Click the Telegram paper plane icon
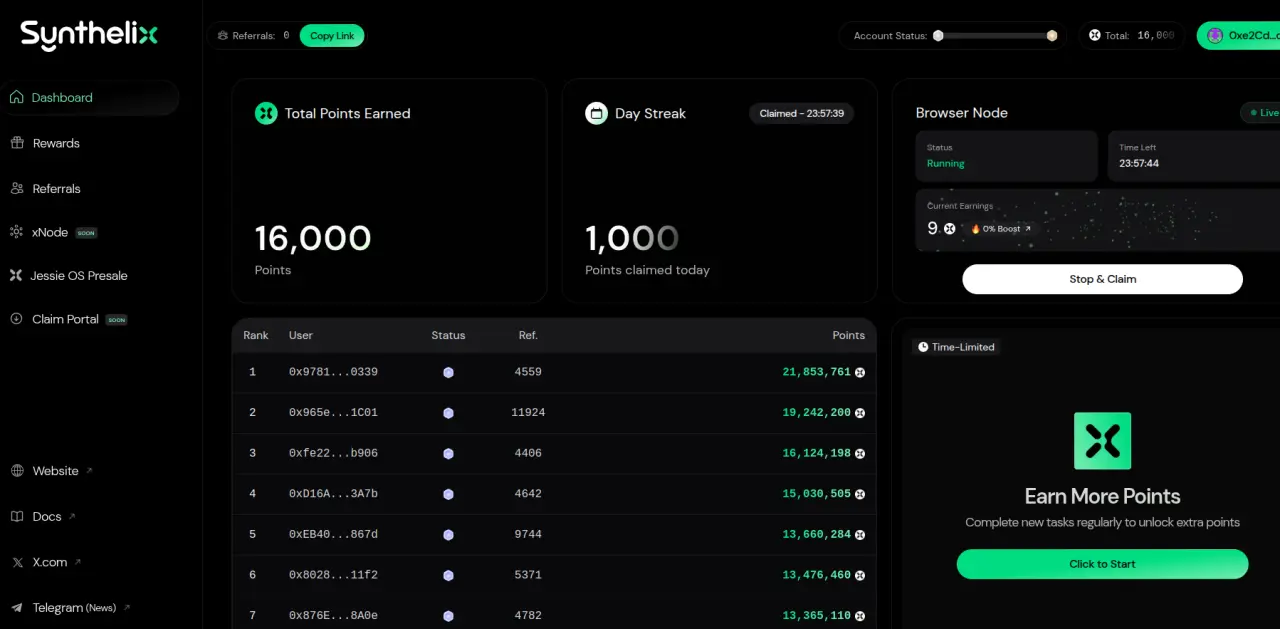The image size is (1280, 629). coord(17,607)
